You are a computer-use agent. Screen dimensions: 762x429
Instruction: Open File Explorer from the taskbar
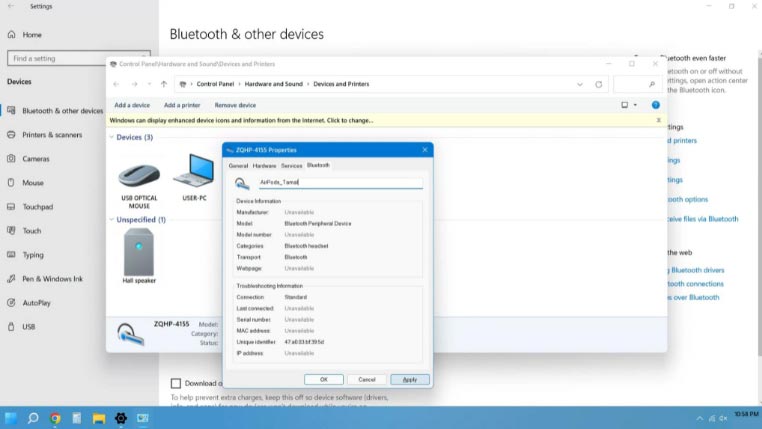tap(99, 418)
